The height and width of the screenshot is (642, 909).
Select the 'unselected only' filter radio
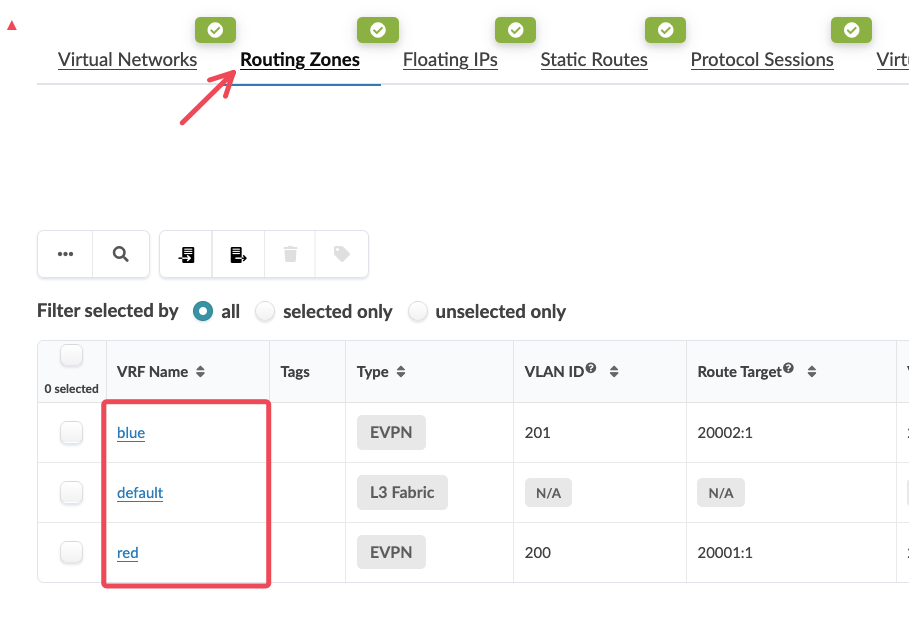point(417,311)
